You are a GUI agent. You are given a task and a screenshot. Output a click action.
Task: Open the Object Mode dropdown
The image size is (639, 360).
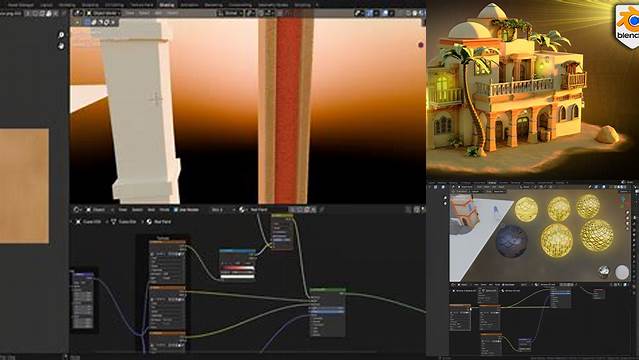point(103,13)
